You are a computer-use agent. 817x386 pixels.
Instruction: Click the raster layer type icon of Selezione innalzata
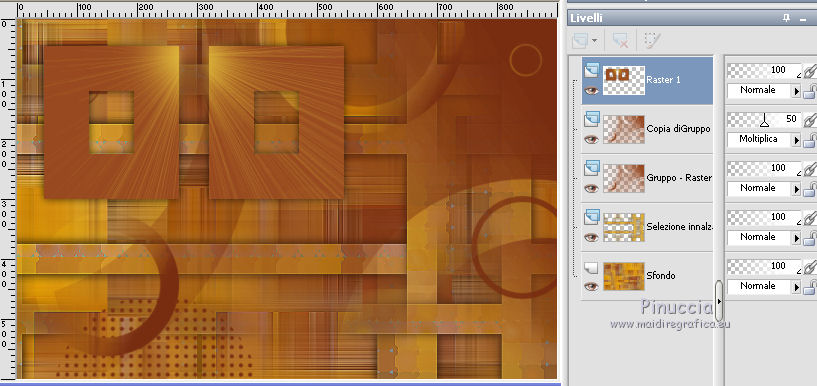(591, 216)
